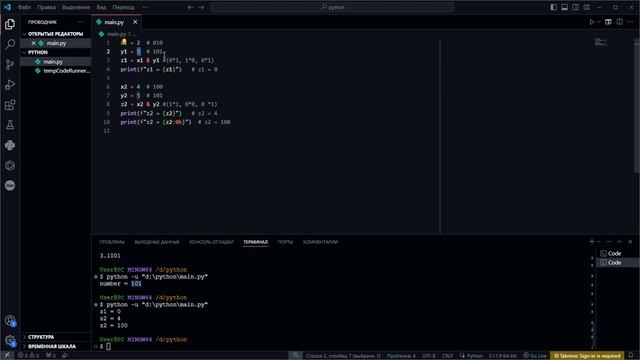Expand the Структура outline section
This screenshot has height=360, width=640.
(56, 337)
